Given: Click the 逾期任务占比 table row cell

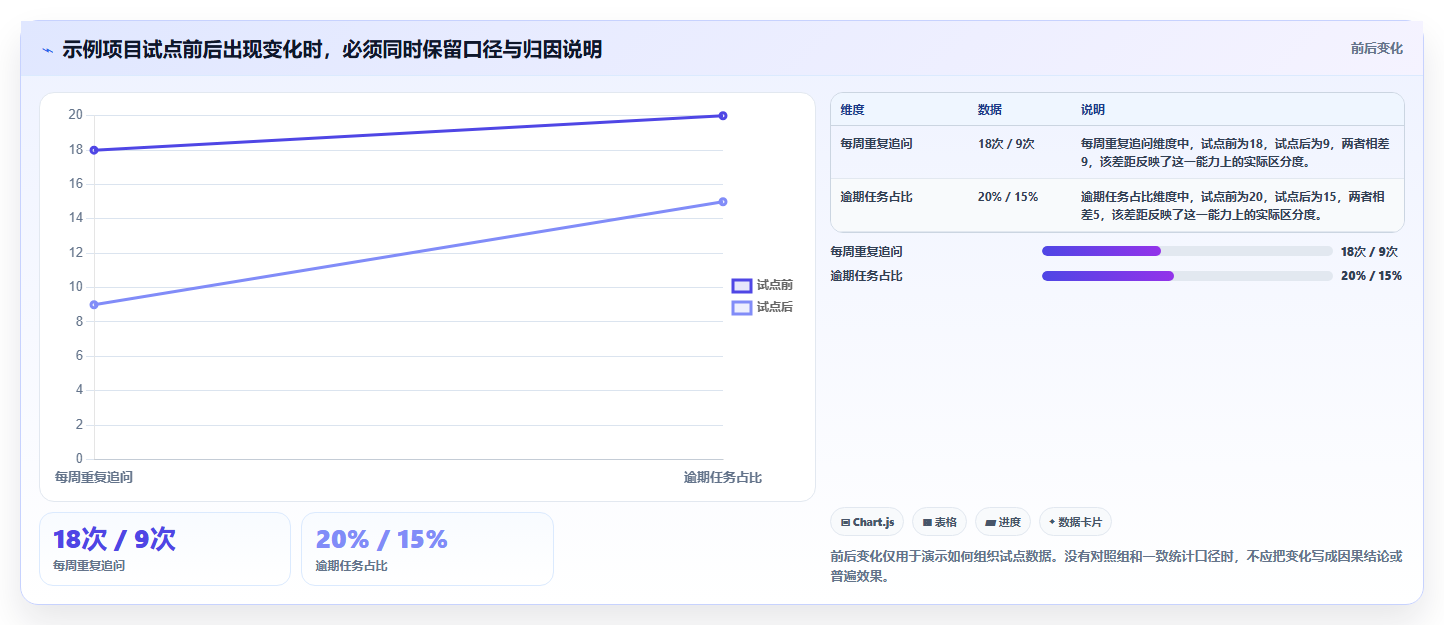Looking at the screenshot, I should tap(877, 197).
